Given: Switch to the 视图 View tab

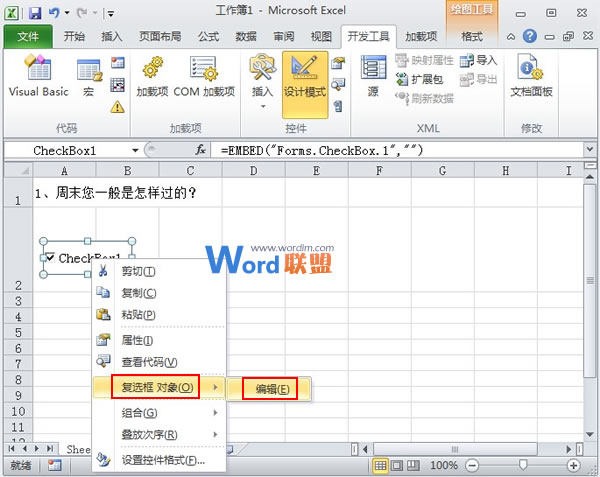Looking at the screenshot, I should coord(321,37).
